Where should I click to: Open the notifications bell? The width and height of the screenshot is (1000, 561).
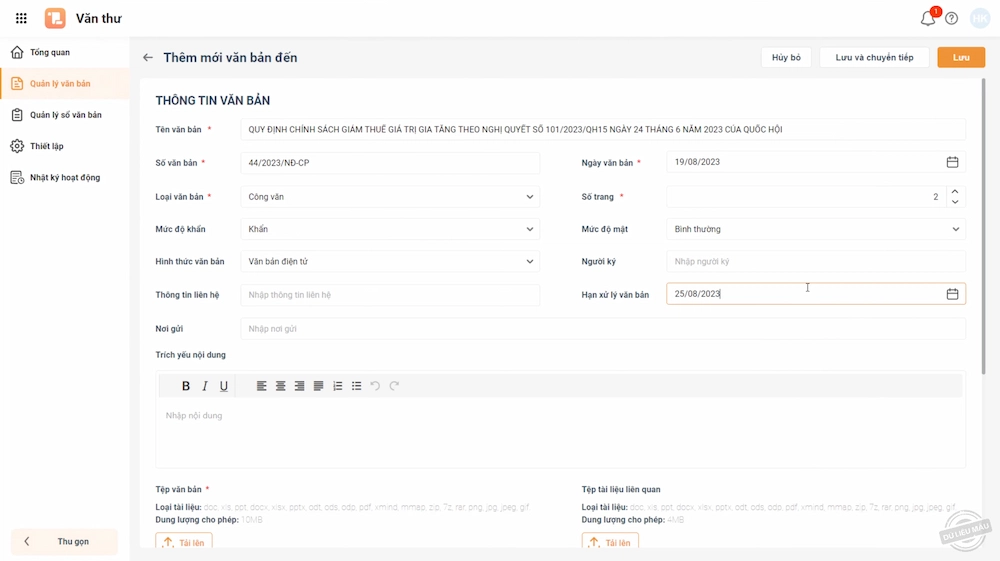tap(928, 18)
